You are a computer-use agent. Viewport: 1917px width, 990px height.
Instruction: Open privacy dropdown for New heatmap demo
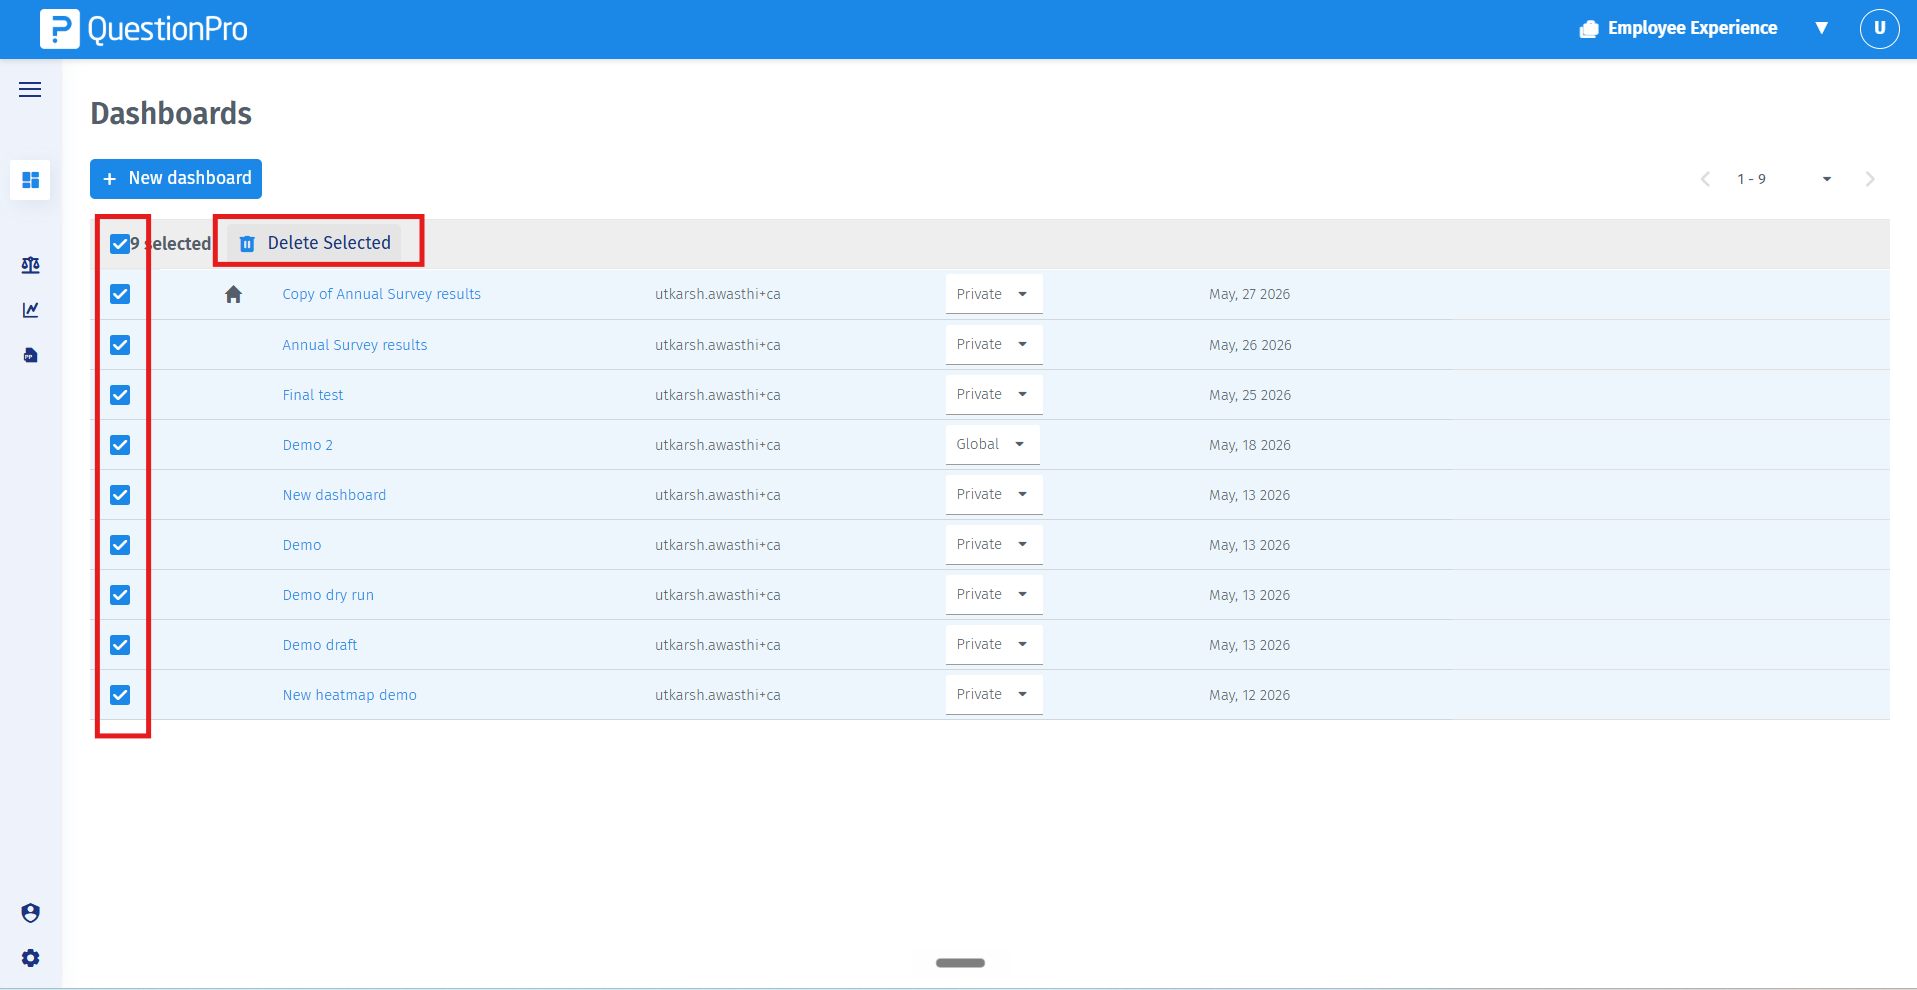[x=994, y=694]
